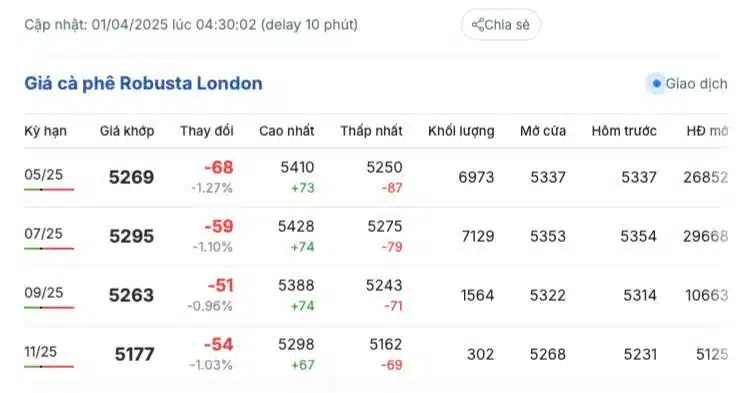Click the 5269 matched price value

[x=131, y=178]
